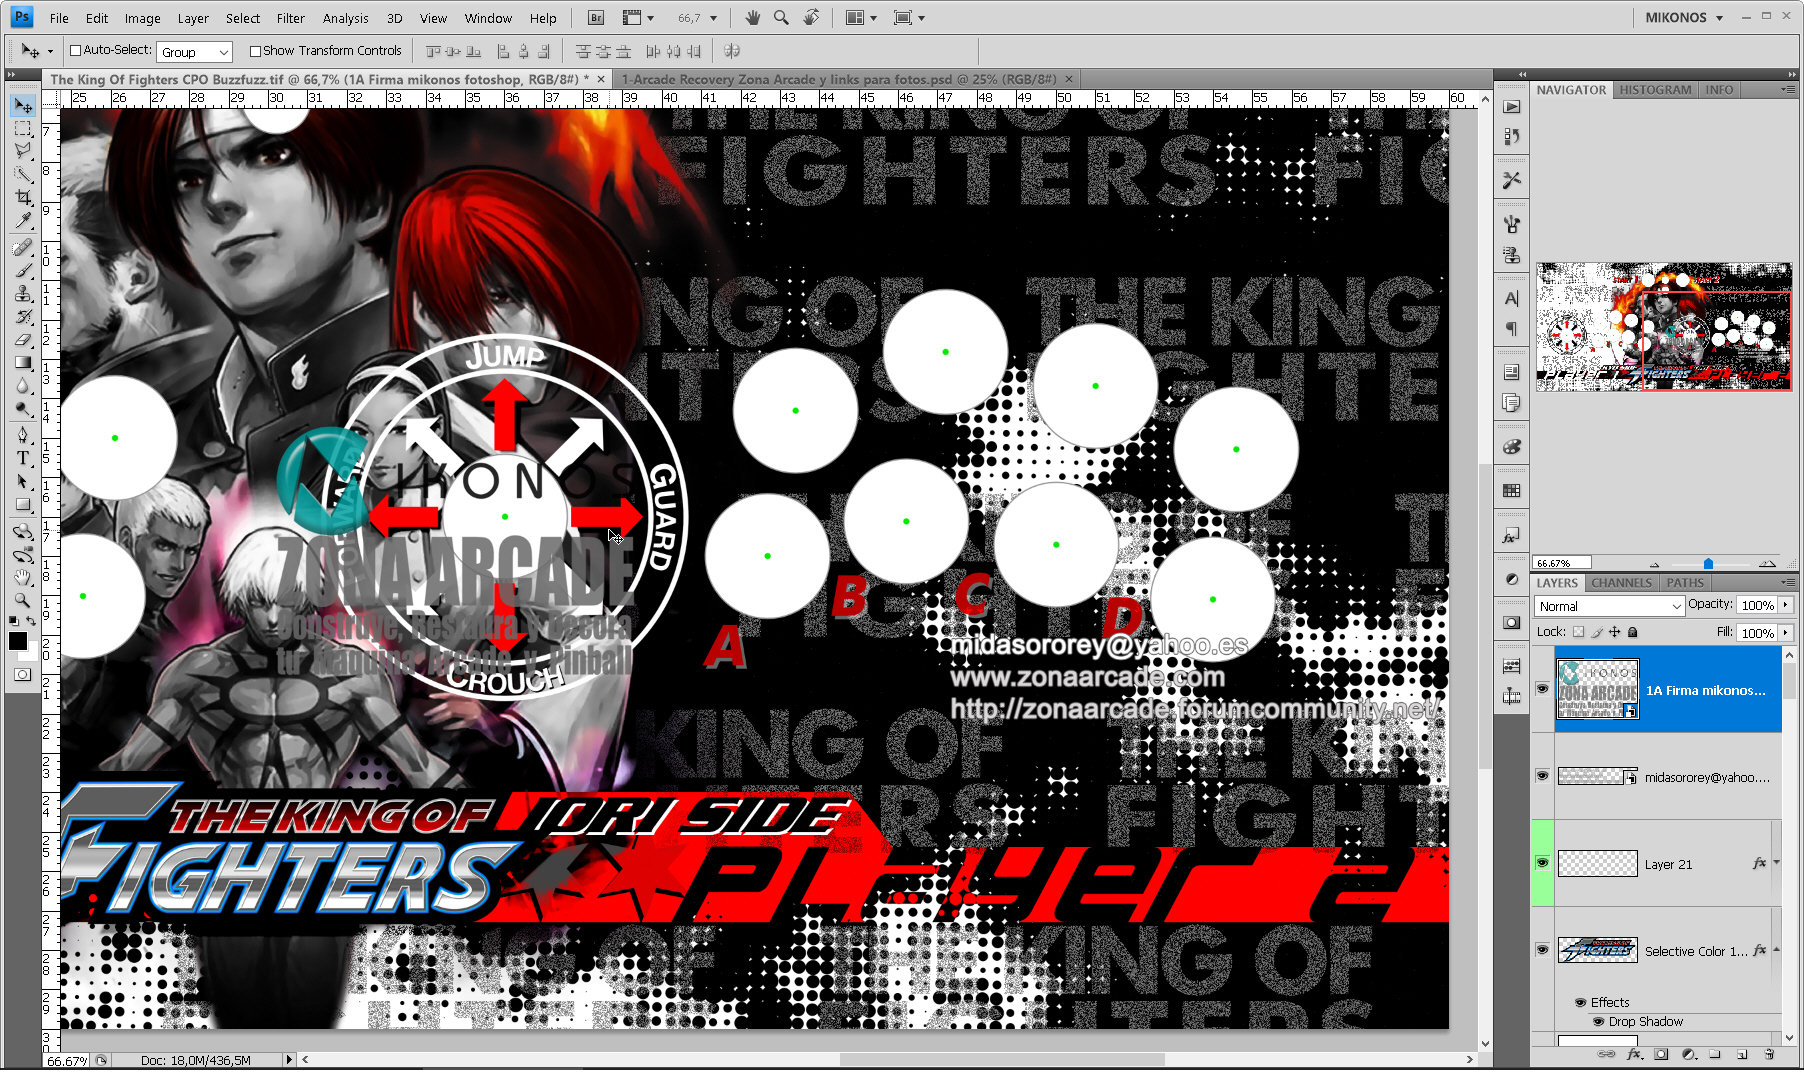This screenshot has width=1804, height=1072.
Task: Expand Layer 21 effects list
Action: pyautogui.click(x=1777, y=862)
